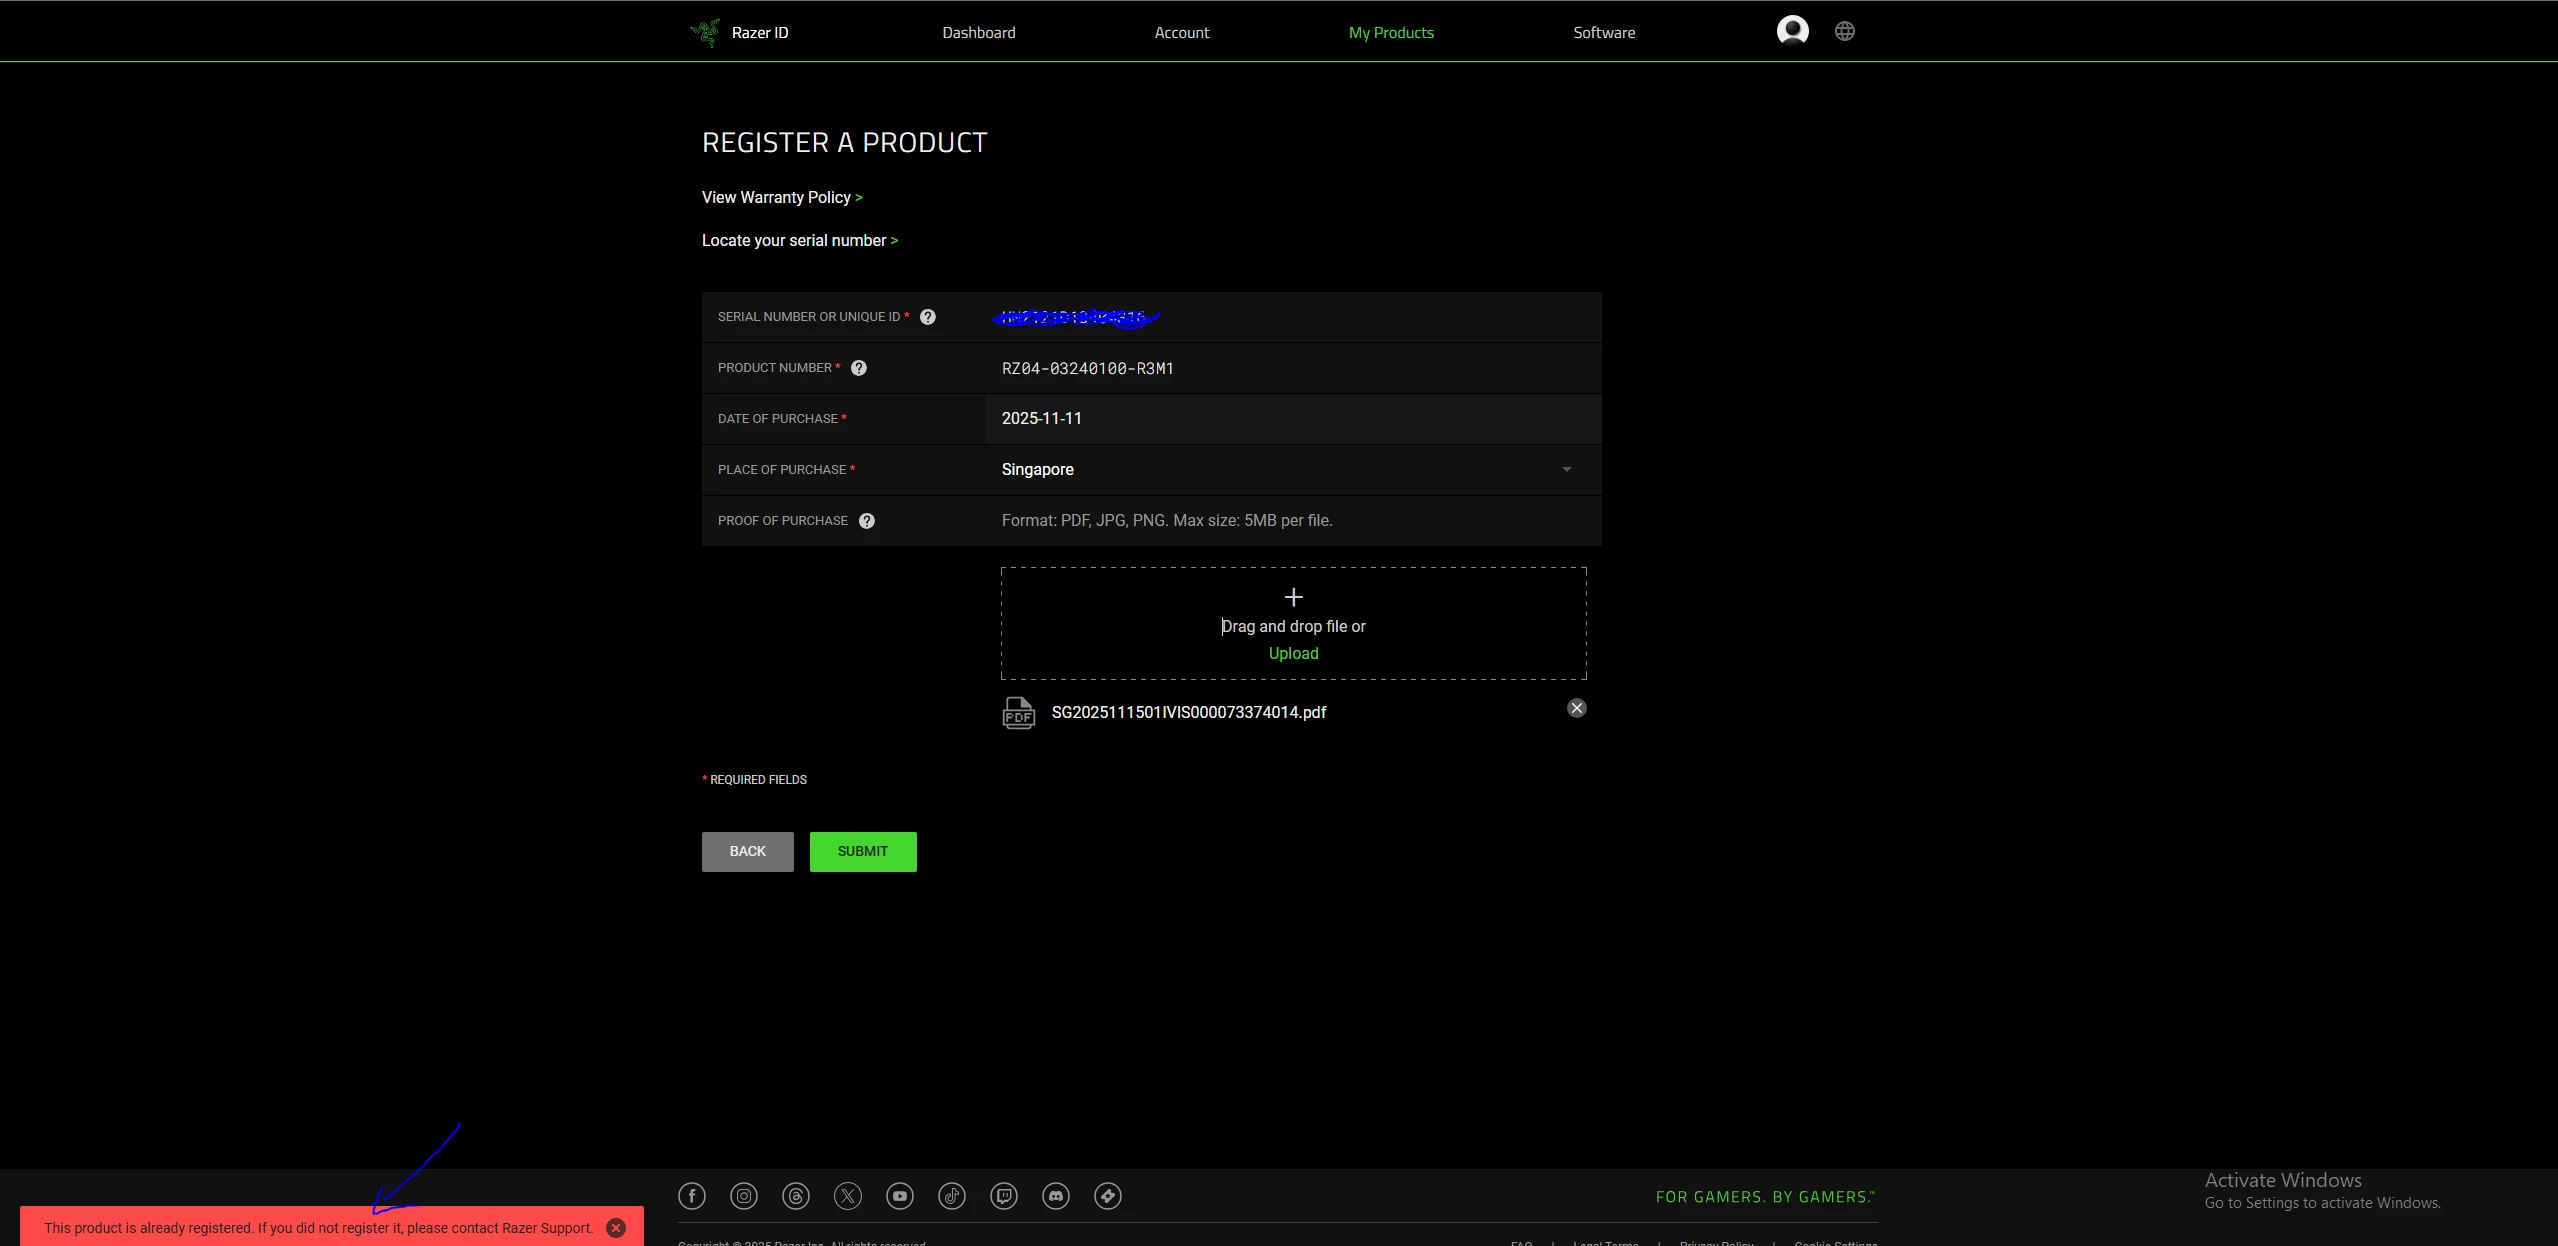The height and width of the screenshot is (1246, 2558).
Task: Click the Twitch footer icon
Action: click(1004, 1196)
